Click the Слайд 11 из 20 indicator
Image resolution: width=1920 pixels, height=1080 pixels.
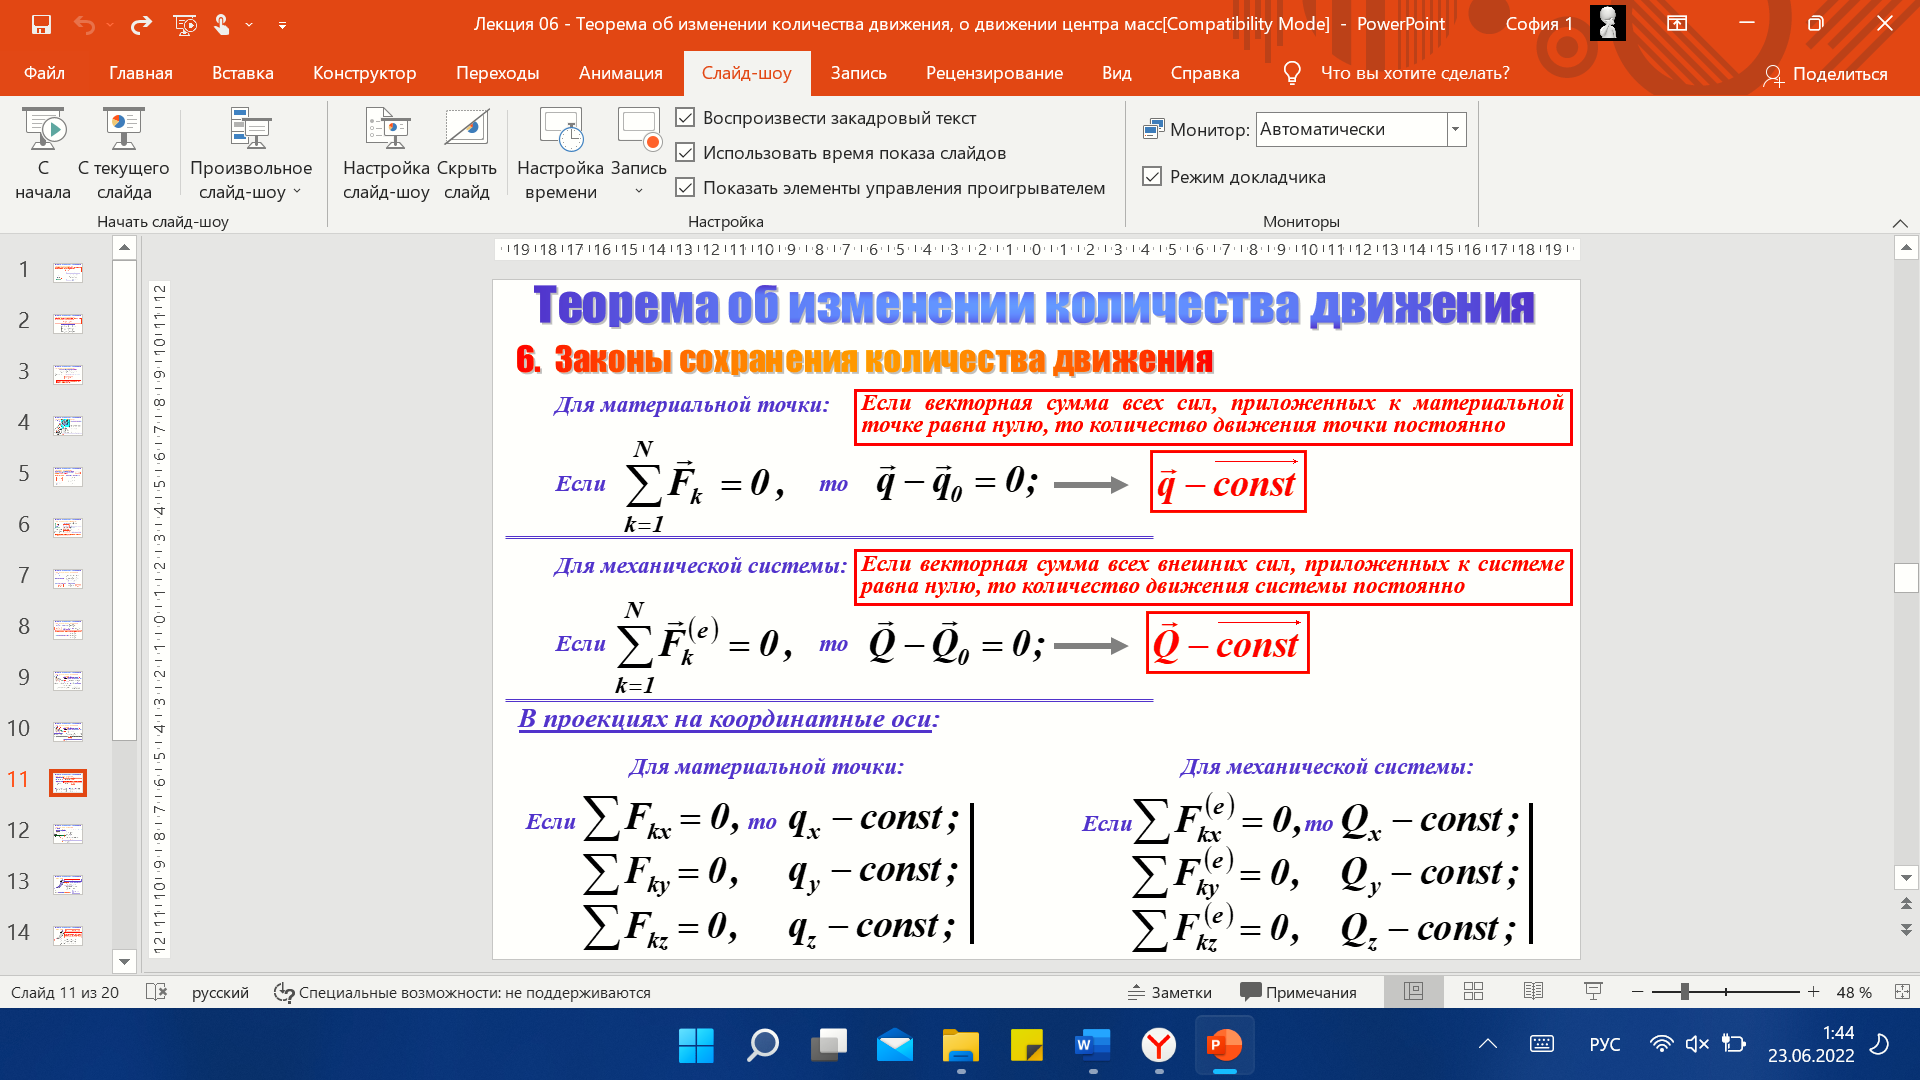[x=65, y=992]
